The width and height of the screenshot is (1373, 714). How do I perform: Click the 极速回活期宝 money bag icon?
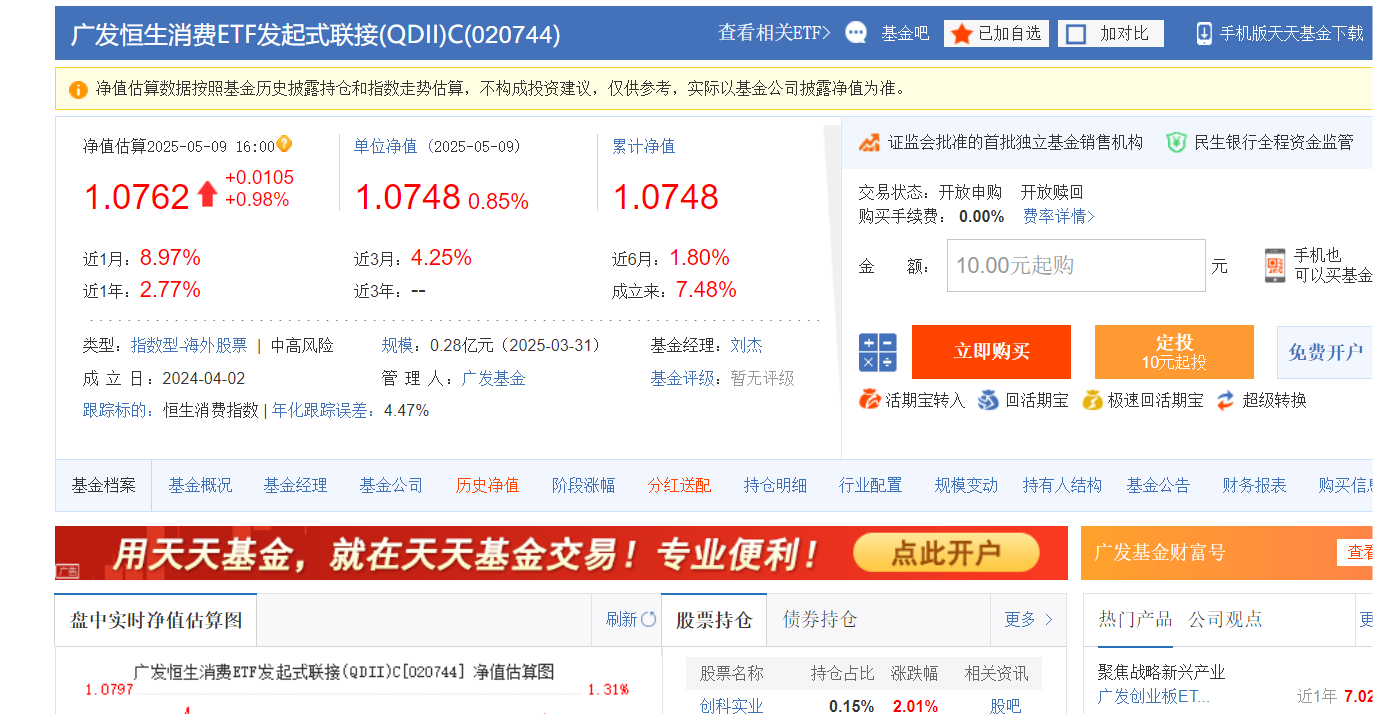(1092, 400)
